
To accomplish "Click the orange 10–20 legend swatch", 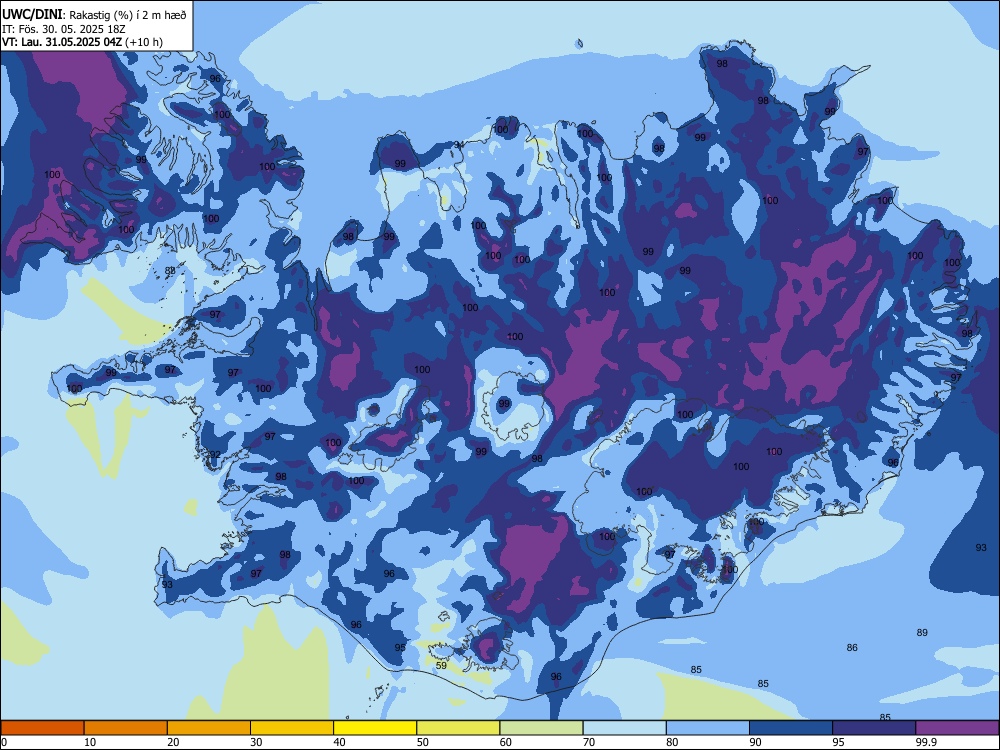I will 126,728.
